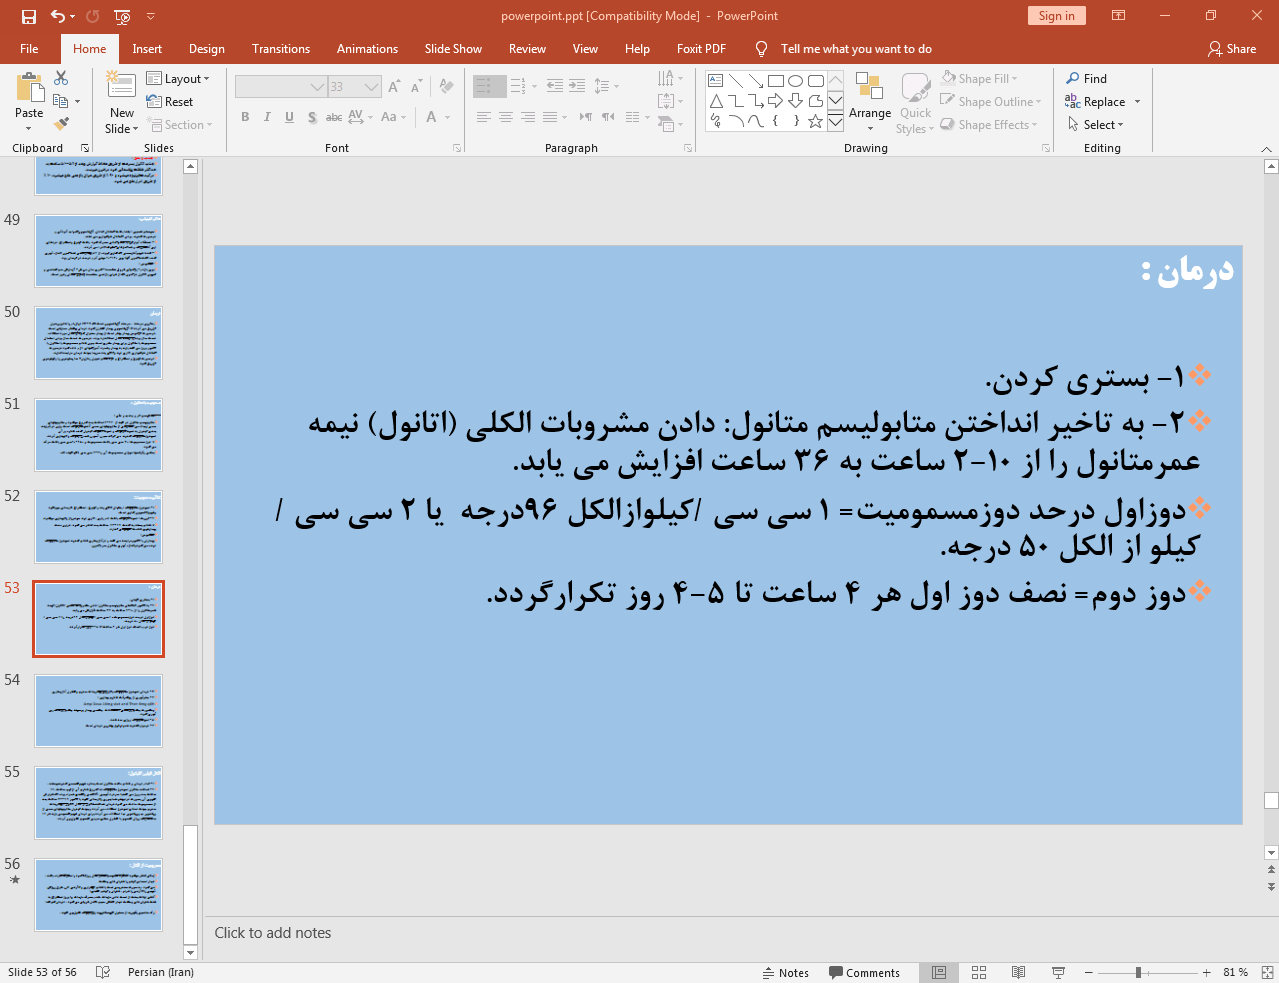Center align the paragraph text
Screen dimensions: 1279x983
click(x=506, y=117)
